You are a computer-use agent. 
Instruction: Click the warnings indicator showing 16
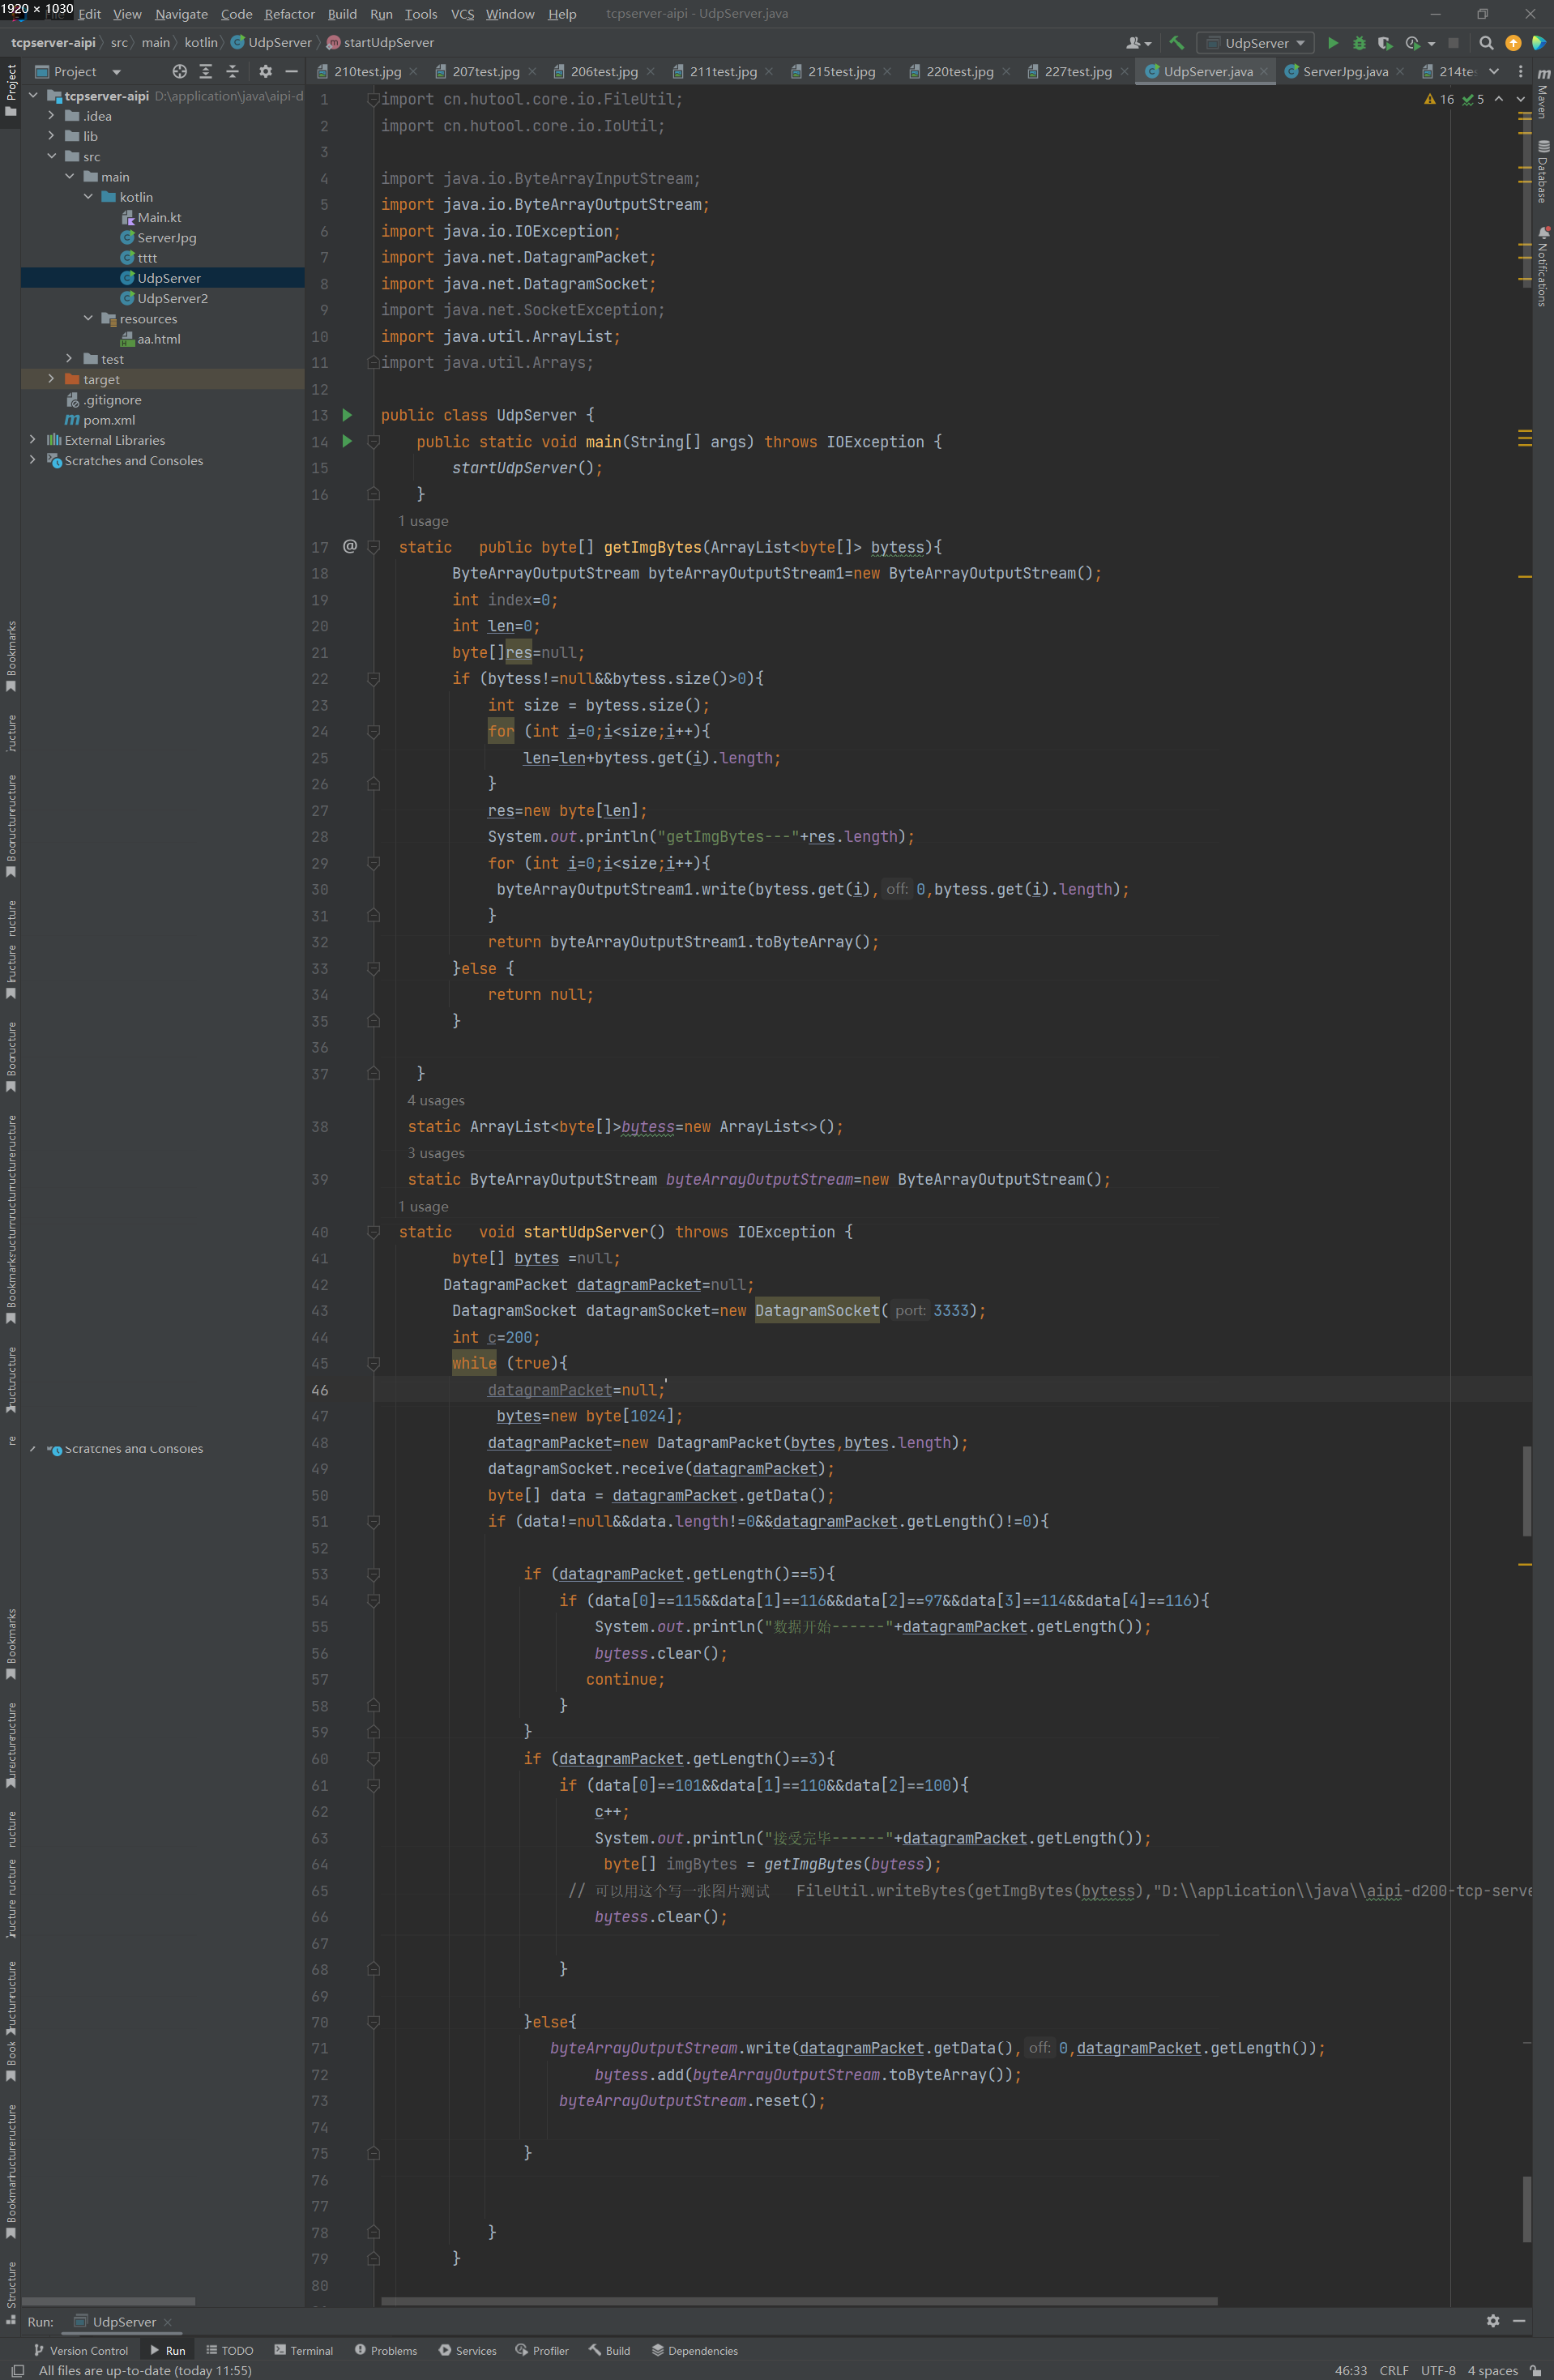pos(1439,99)
